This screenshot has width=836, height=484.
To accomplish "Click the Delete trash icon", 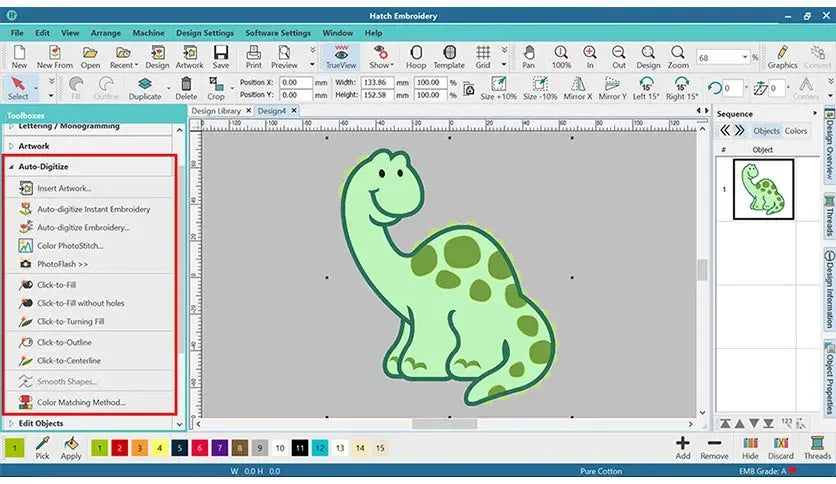I will click(186, 84).
